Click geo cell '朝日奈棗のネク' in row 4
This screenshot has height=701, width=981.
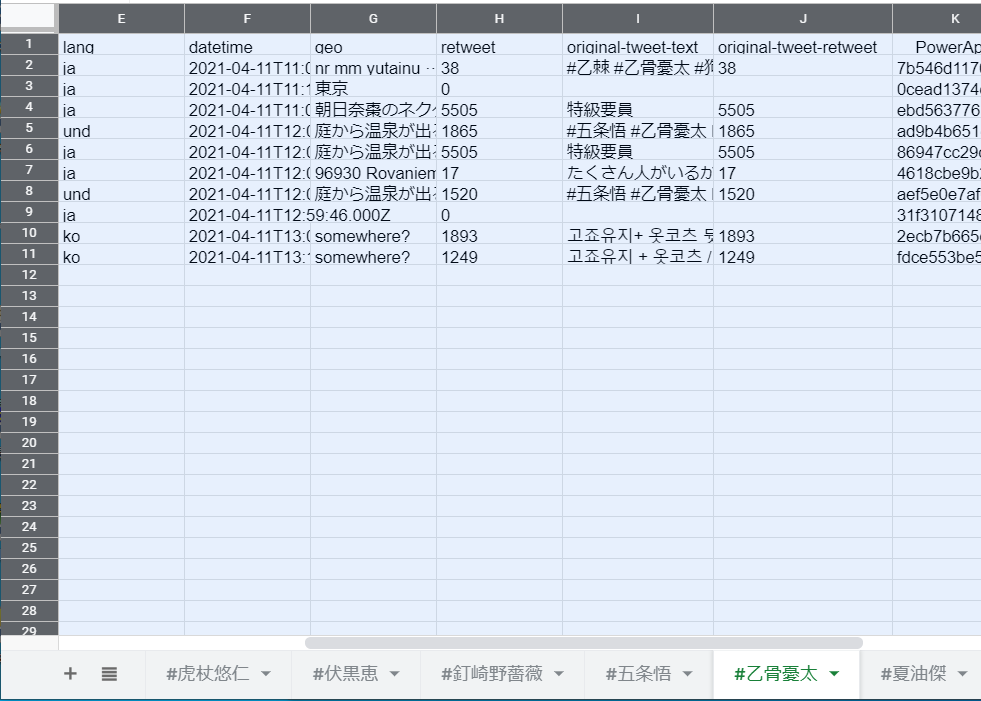pyautogui.click(x=373, y=107)
